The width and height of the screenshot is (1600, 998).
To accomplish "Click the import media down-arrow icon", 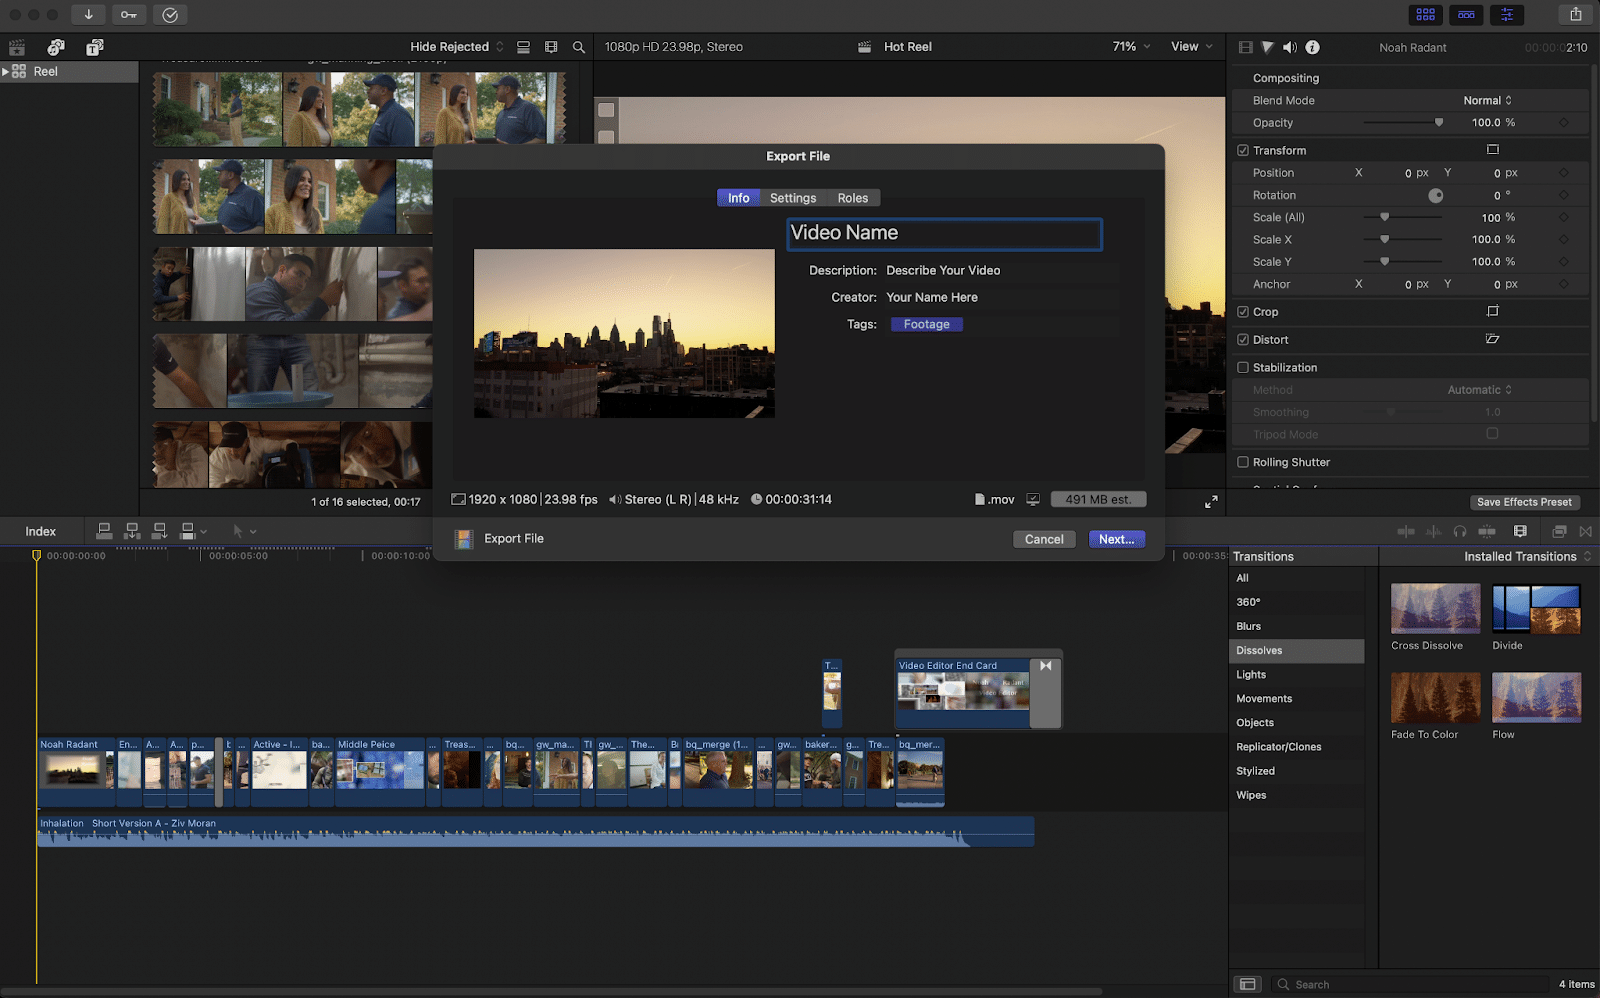I will coord(88,15).
